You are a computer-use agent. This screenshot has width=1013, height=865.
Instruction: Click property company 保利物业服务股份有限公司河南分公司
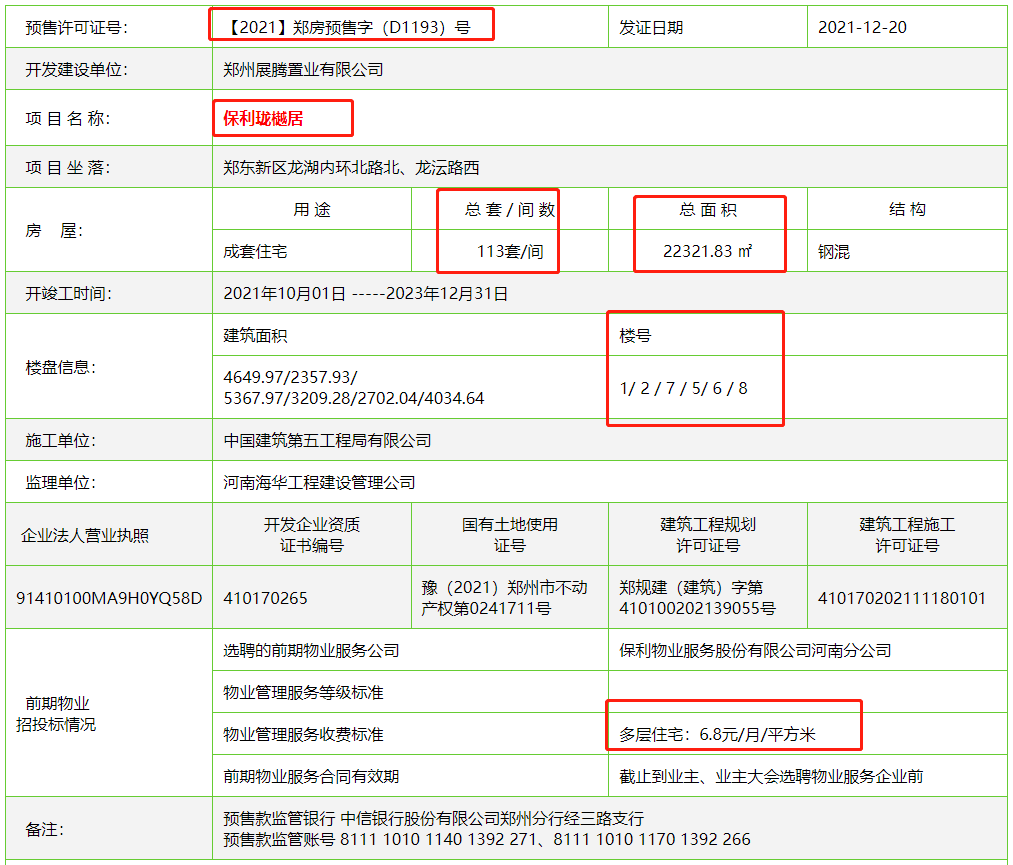pos(755,650)
